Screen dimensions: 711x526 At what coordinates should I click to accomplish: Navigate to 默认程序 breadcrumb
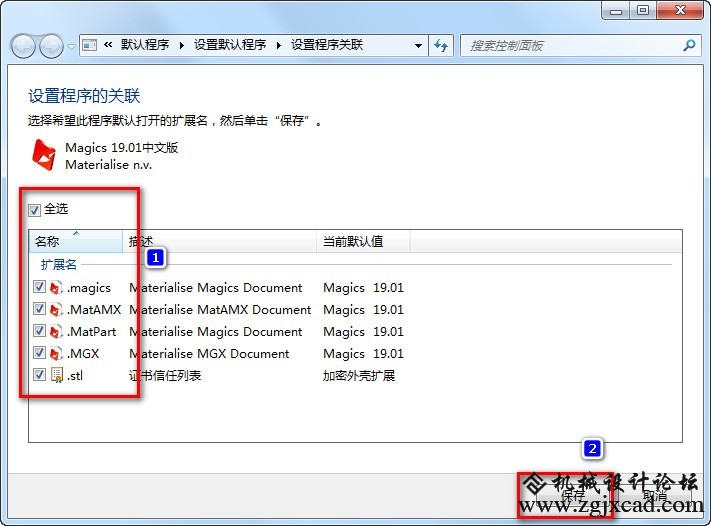pos(145,45)
